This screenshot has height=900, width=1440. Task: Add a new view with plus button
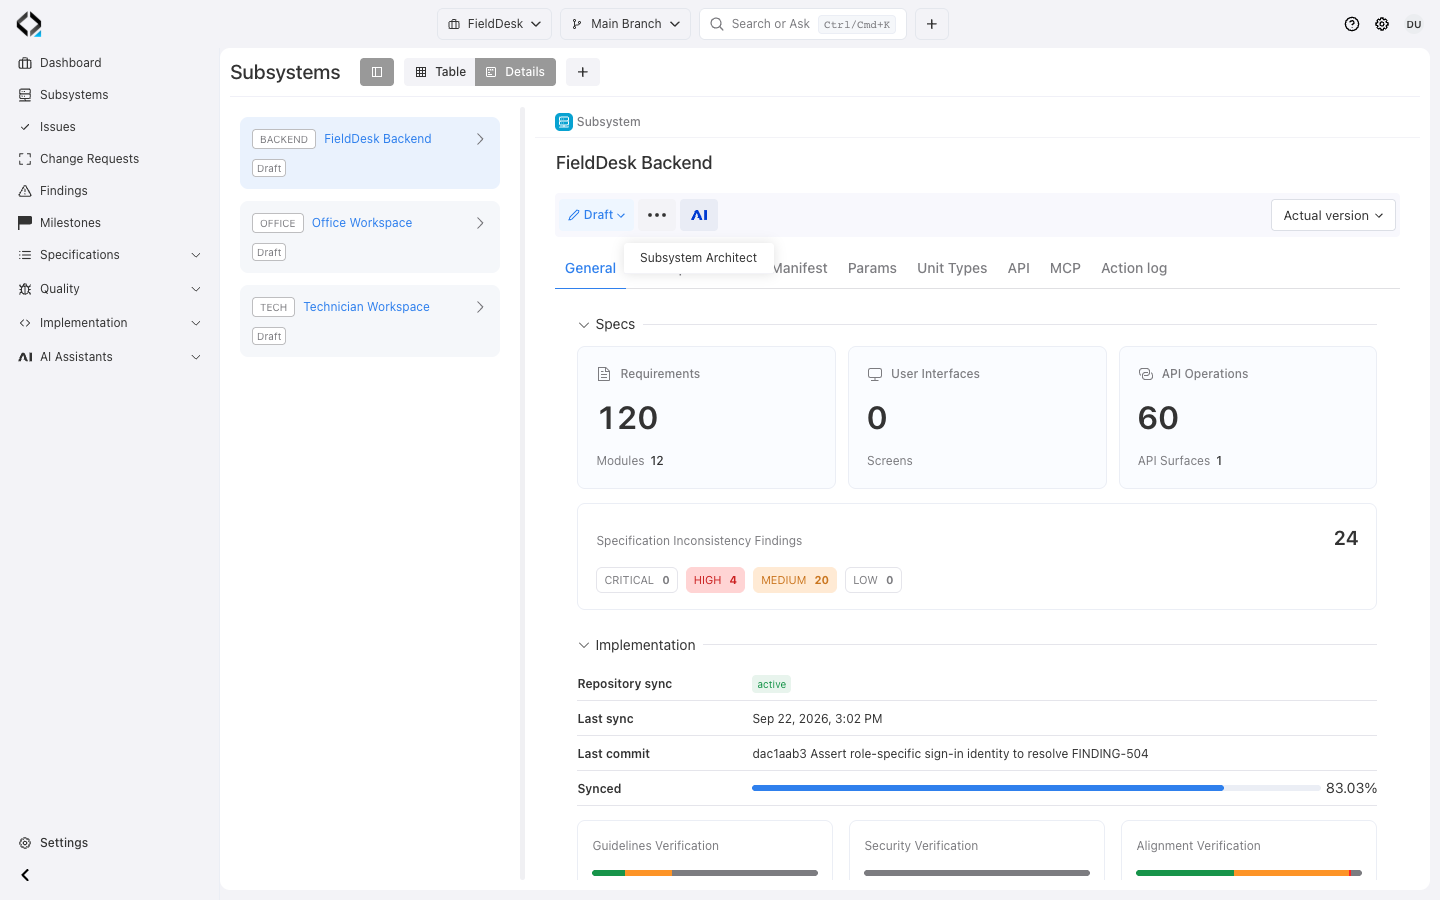[583, 72]
